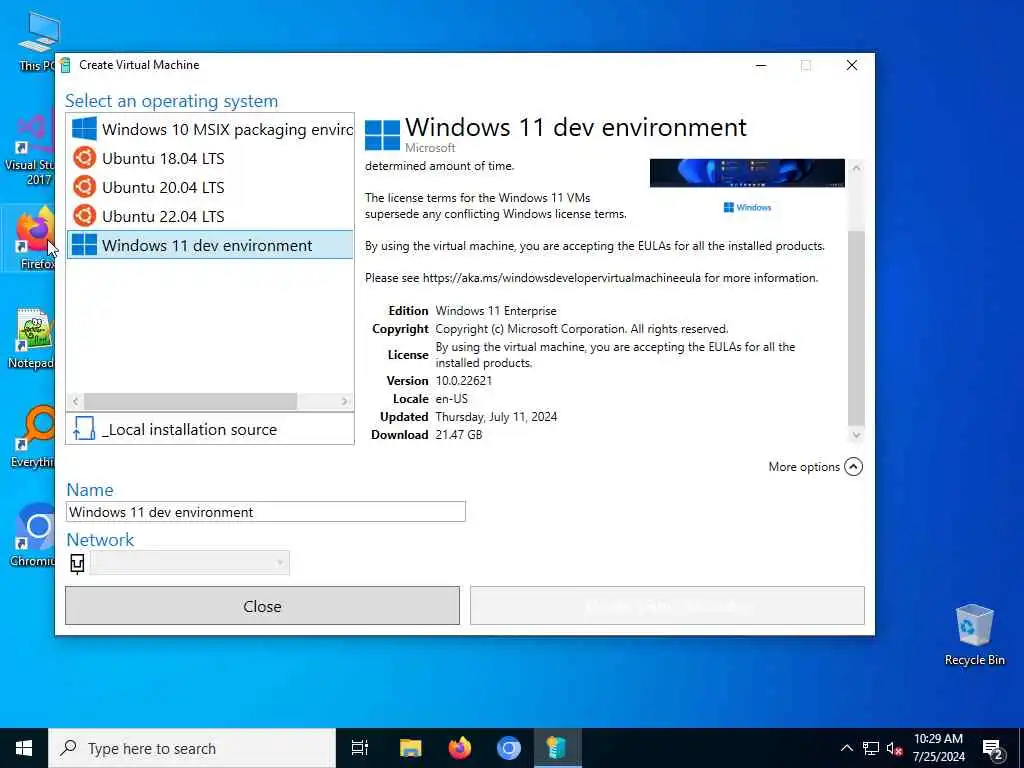Open Task View from the taskbar
This screenshot has height=768, width=1024.
click(x=360, y=748)
